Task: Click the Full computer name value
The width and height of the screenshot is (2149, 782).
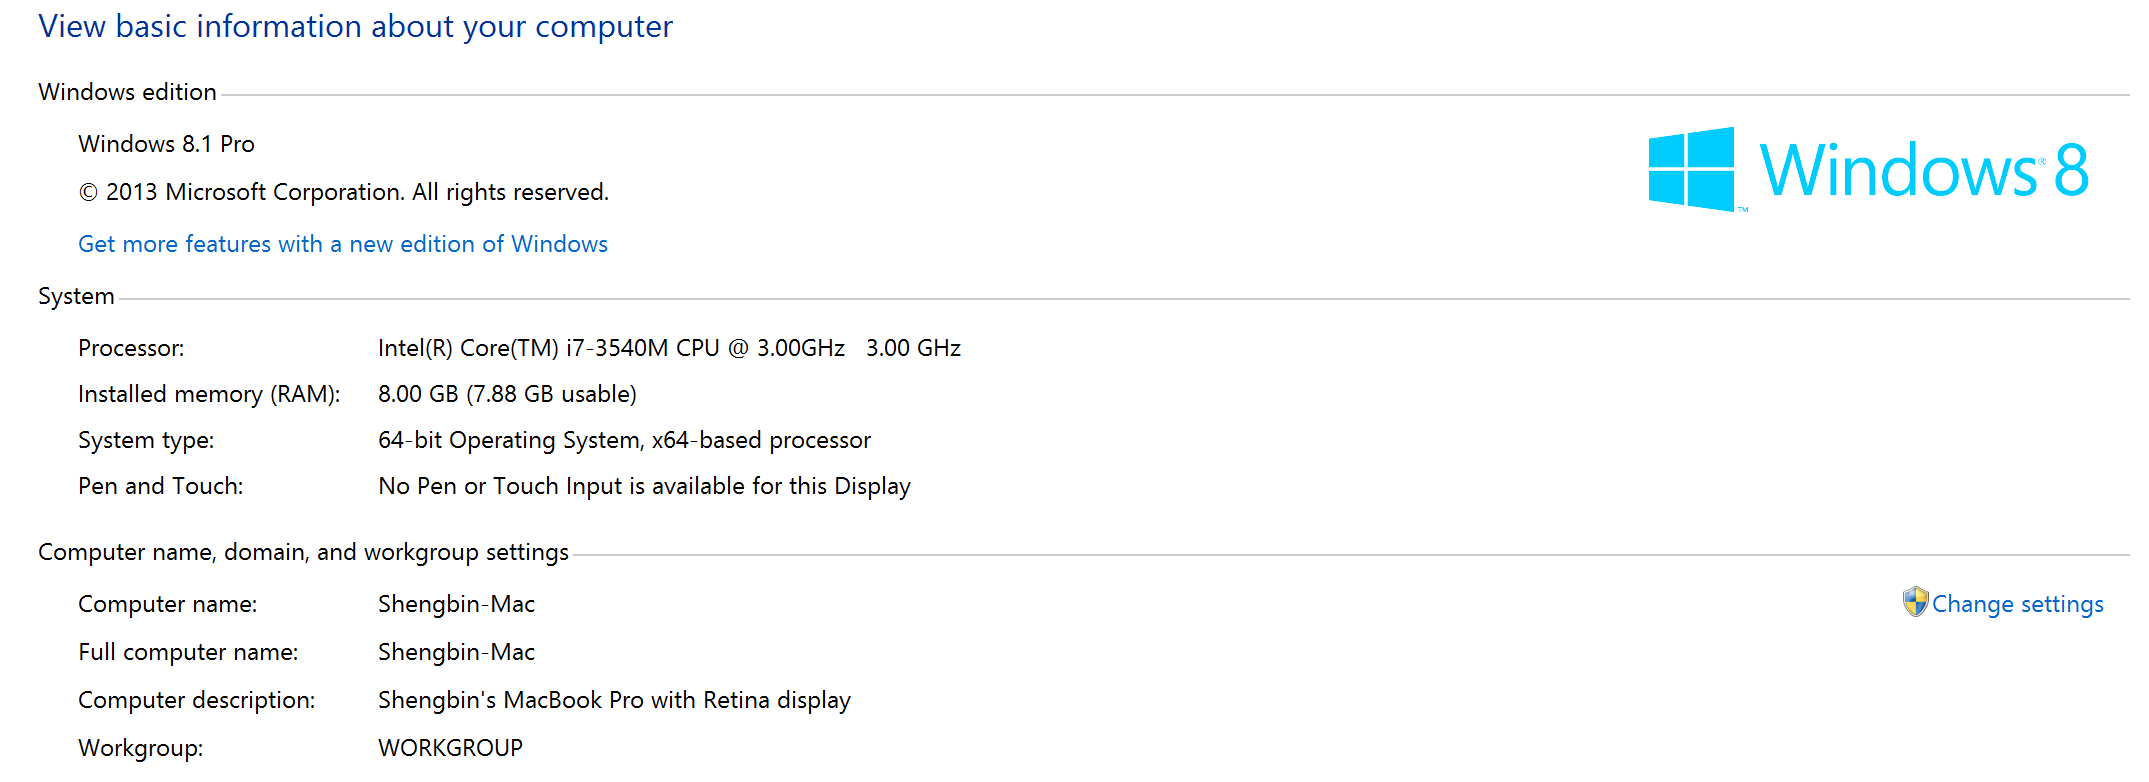Action: [x=456, y=652]
